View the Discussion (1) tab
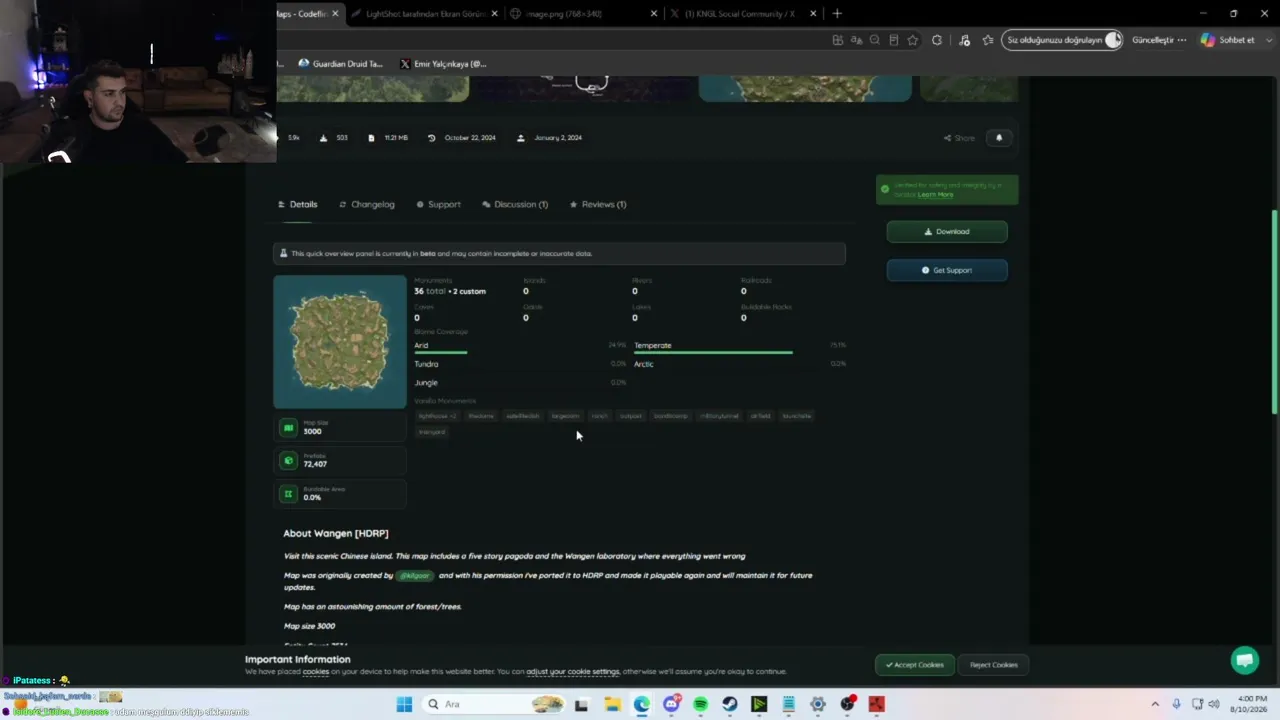This screenshot has height=720, width=1280. (x=515, y=204)
